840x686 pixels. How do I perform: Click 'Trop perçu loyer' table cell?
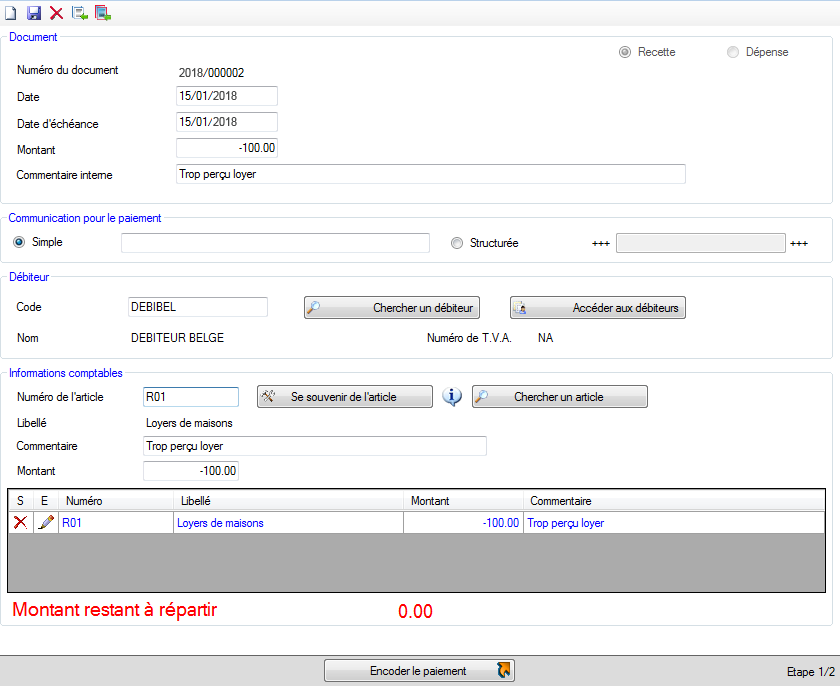pyautogui.click(x=674, y=523)
